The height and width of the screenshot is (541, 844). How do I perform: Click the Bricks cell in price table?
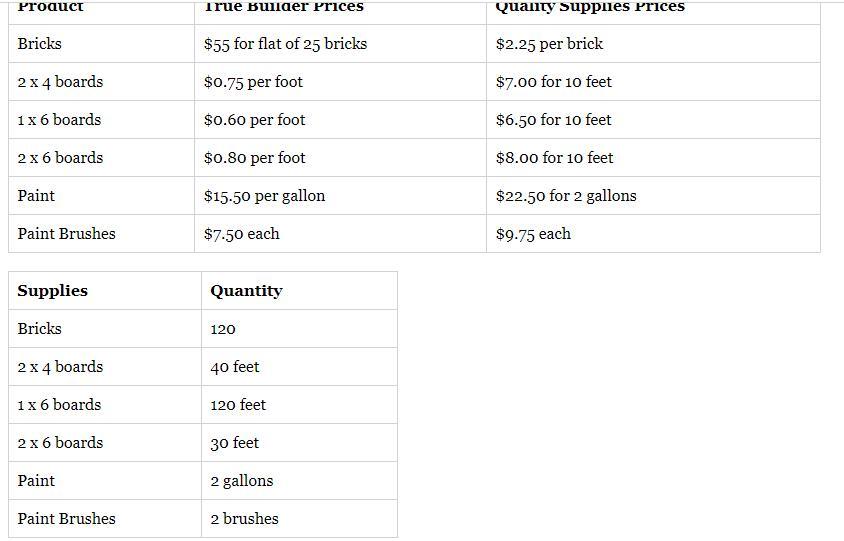[101, 44]
